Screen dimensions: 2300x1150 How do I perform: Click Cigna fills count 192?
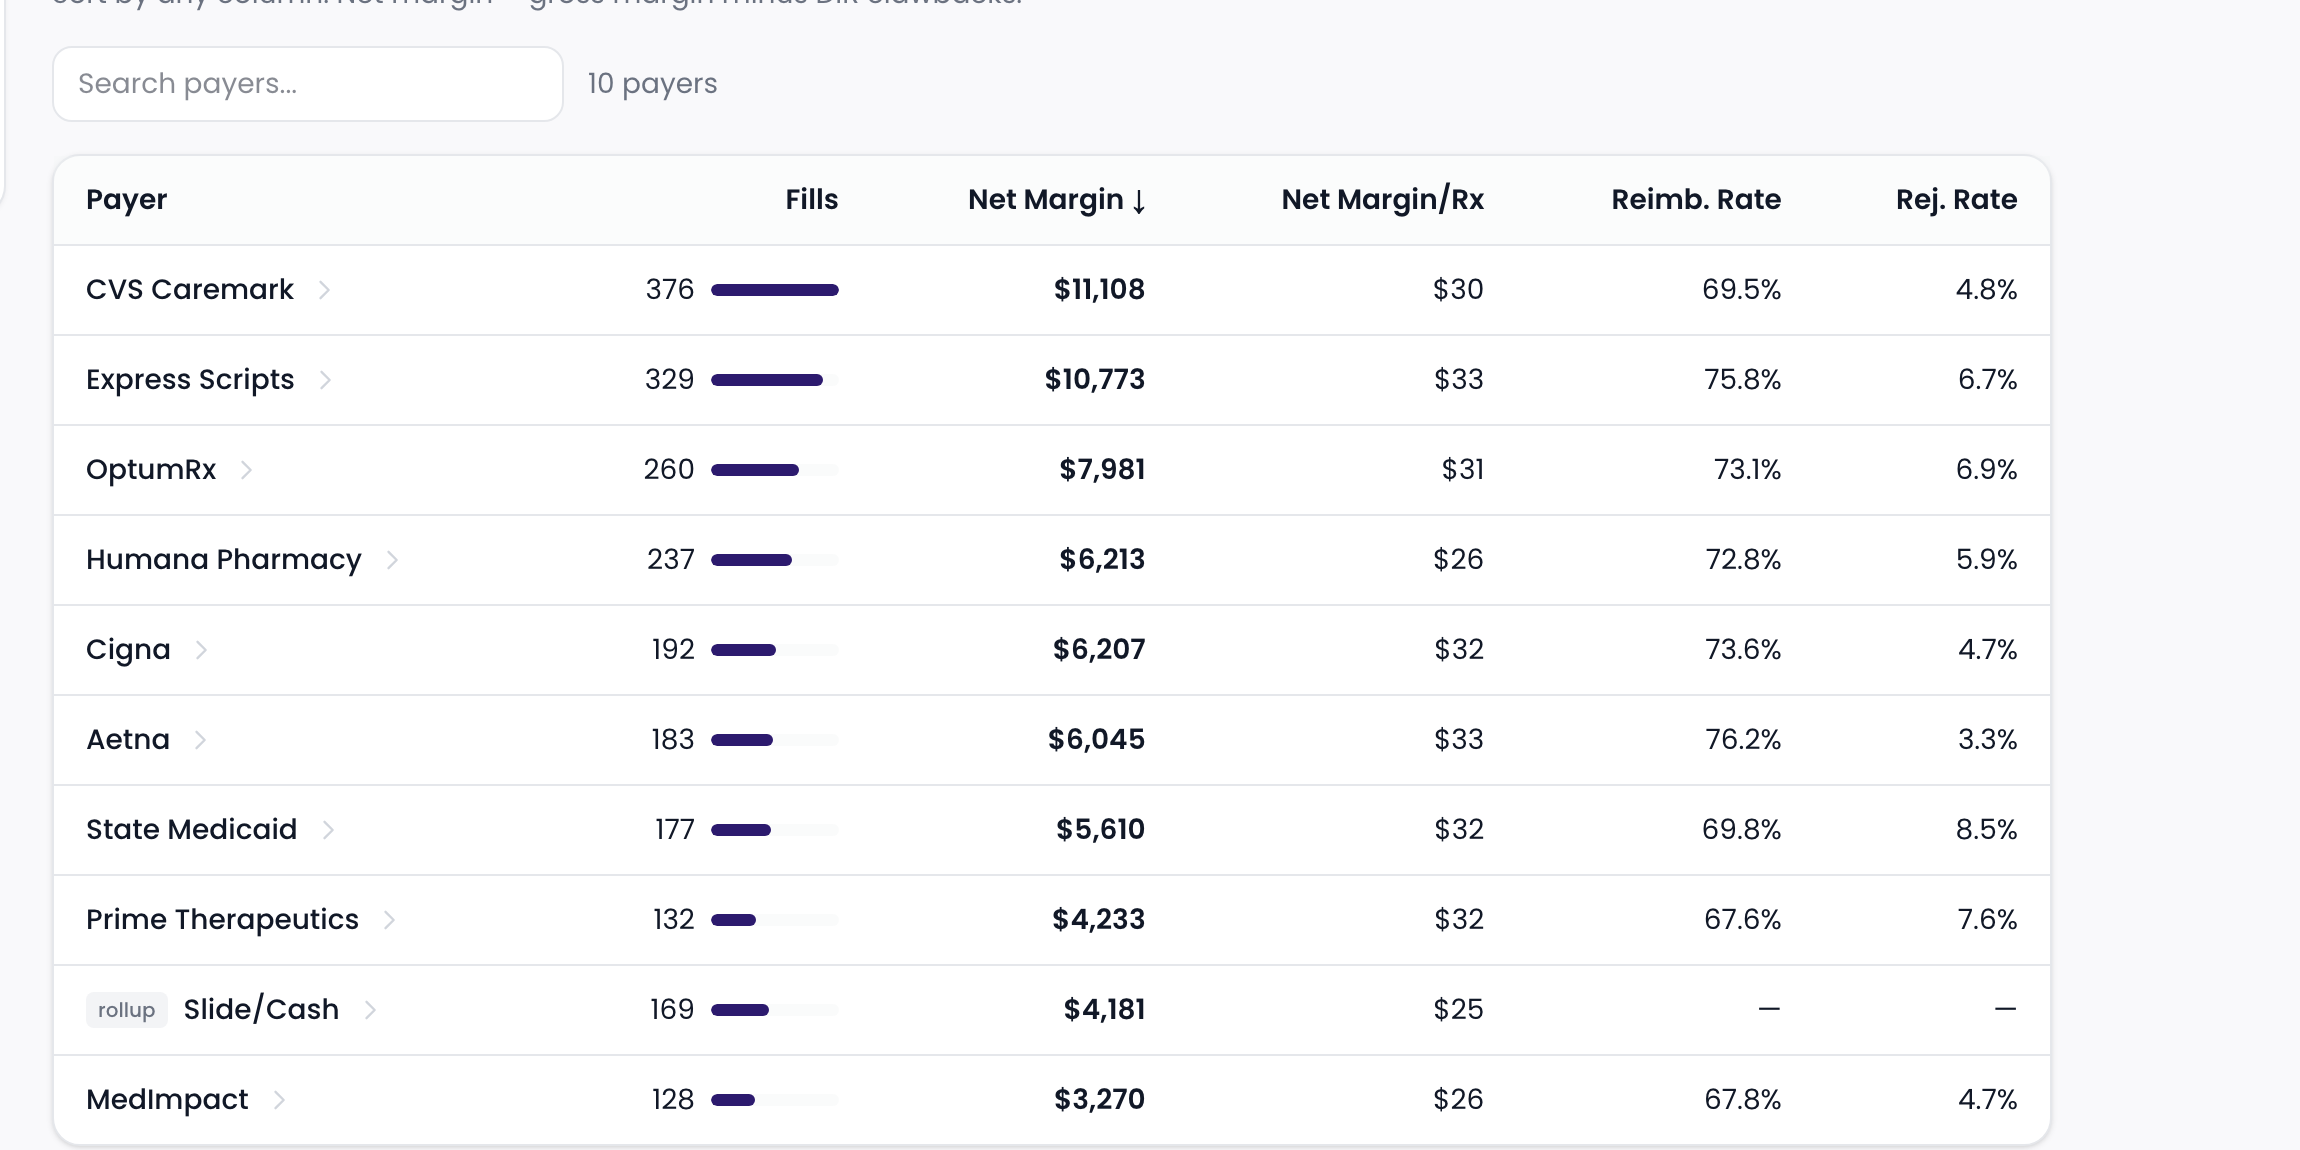tap(673, 650)
